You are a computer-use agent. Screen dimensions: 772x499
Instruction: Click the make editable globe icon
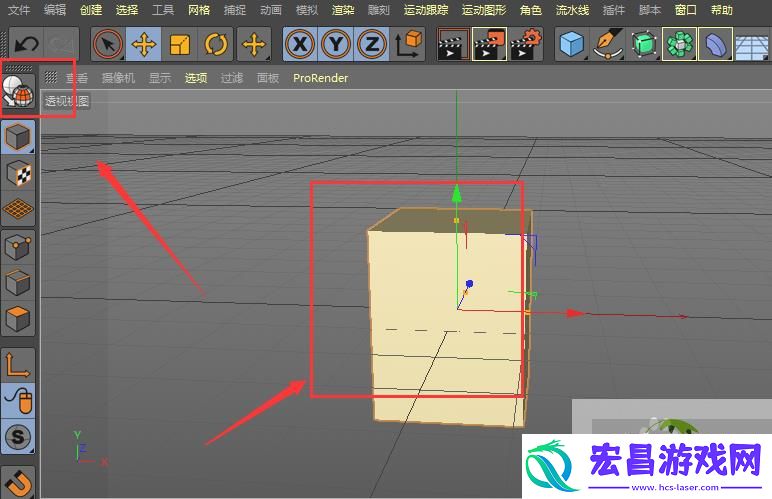tap(19, 92)
